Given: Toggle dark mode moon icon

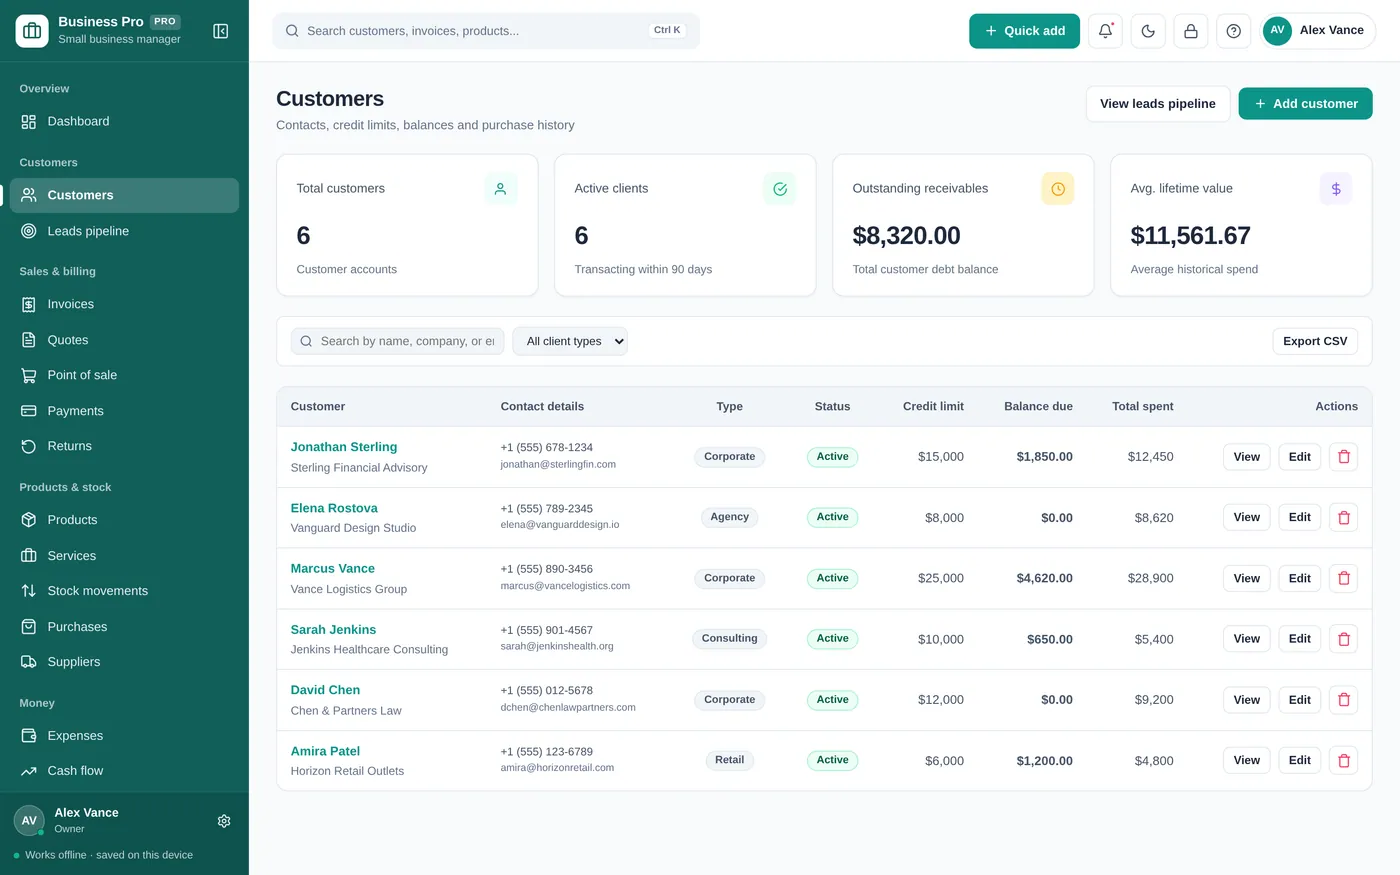Looking at the screenshot, I should pos(1148,31).
